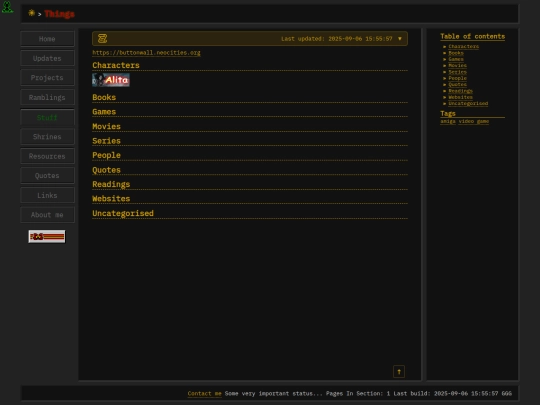Click the Last updated timestamp text
This screenshot has width=540, height=405.
336,39
